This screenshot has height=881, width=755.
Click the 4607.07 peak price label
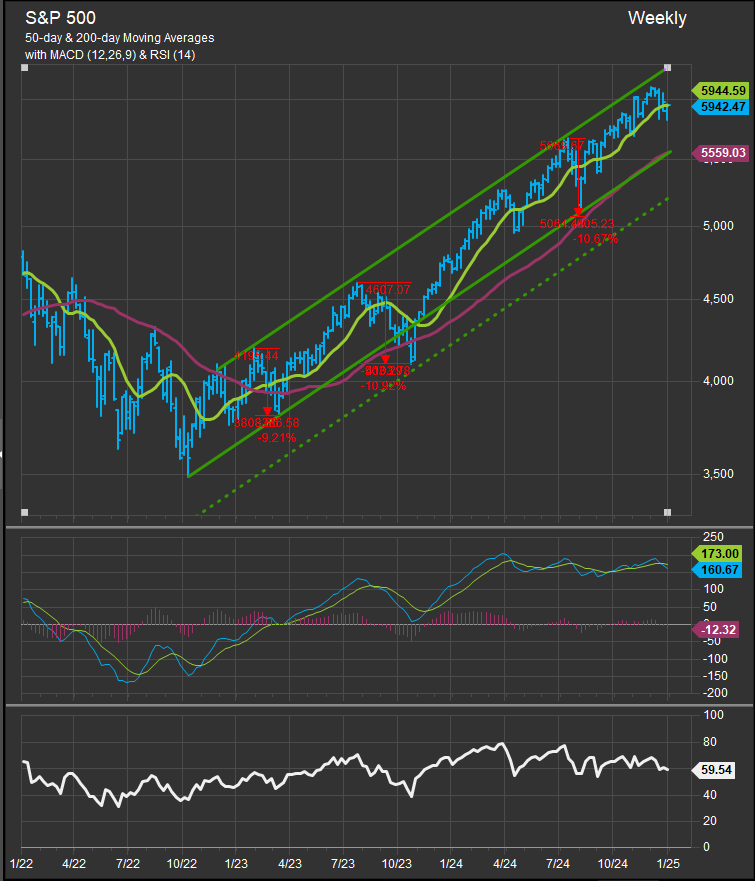point(388,290)
